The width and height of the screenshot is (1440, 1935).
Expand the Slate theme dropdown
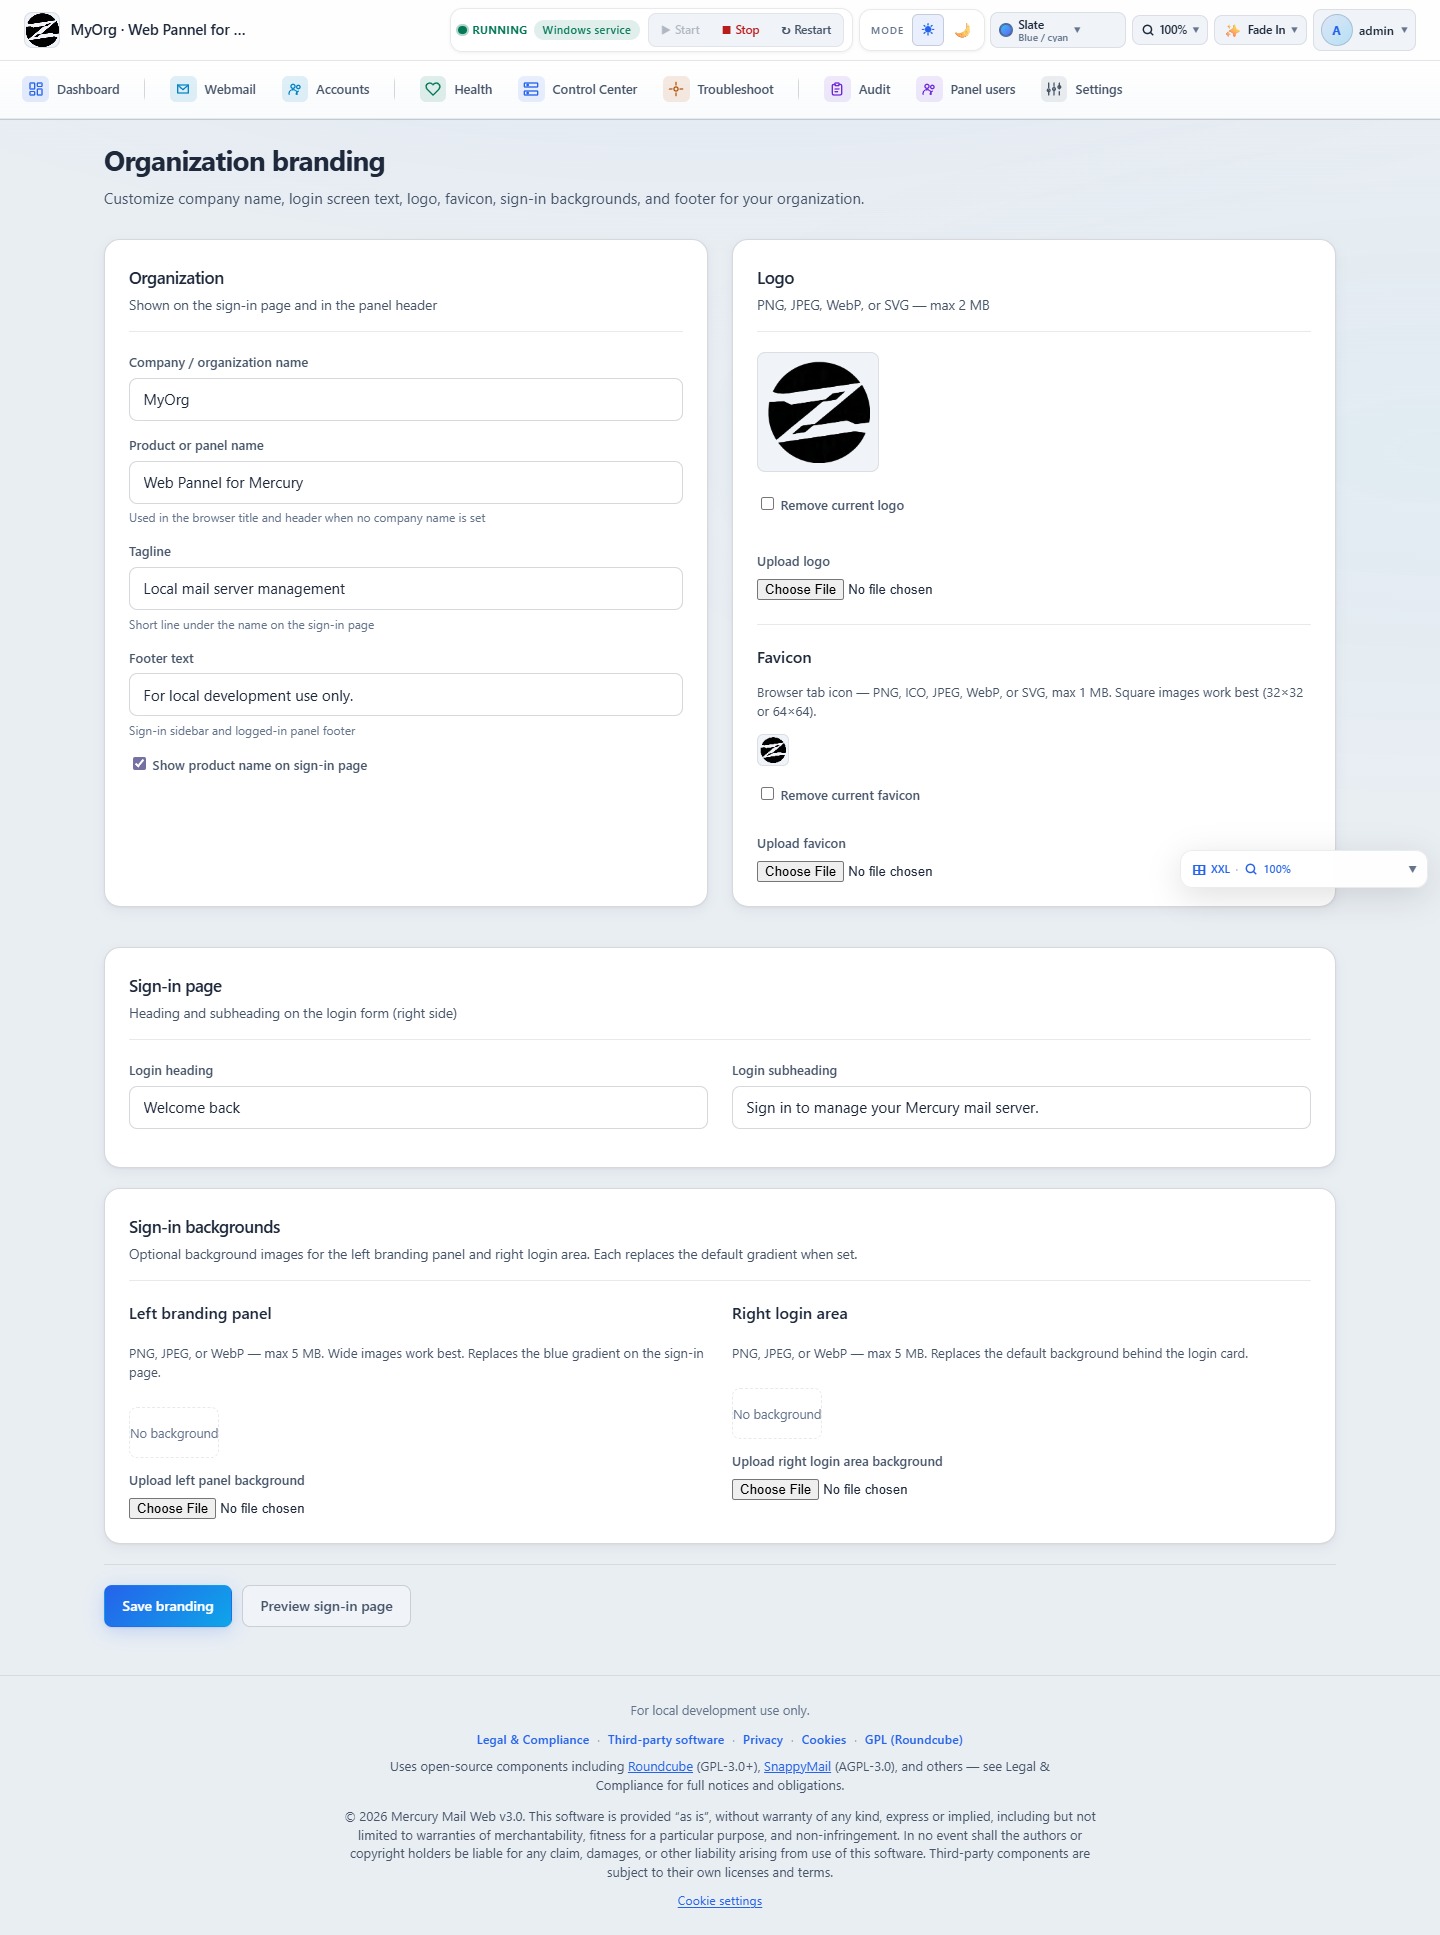(x=1058, y=30)
